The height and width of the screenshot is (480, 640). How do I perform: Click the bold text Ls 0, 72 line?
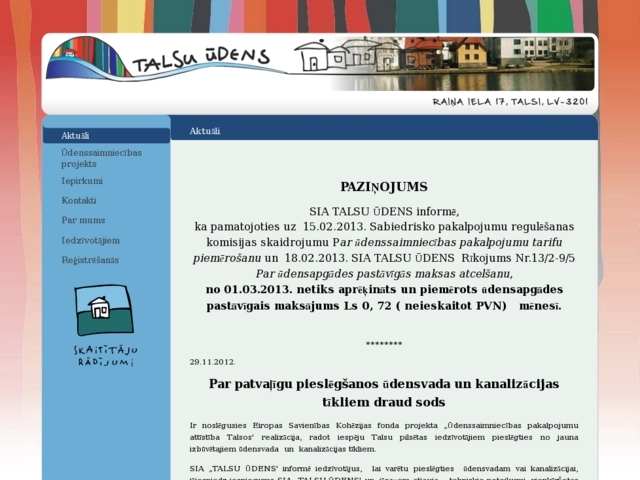point(384,306)
